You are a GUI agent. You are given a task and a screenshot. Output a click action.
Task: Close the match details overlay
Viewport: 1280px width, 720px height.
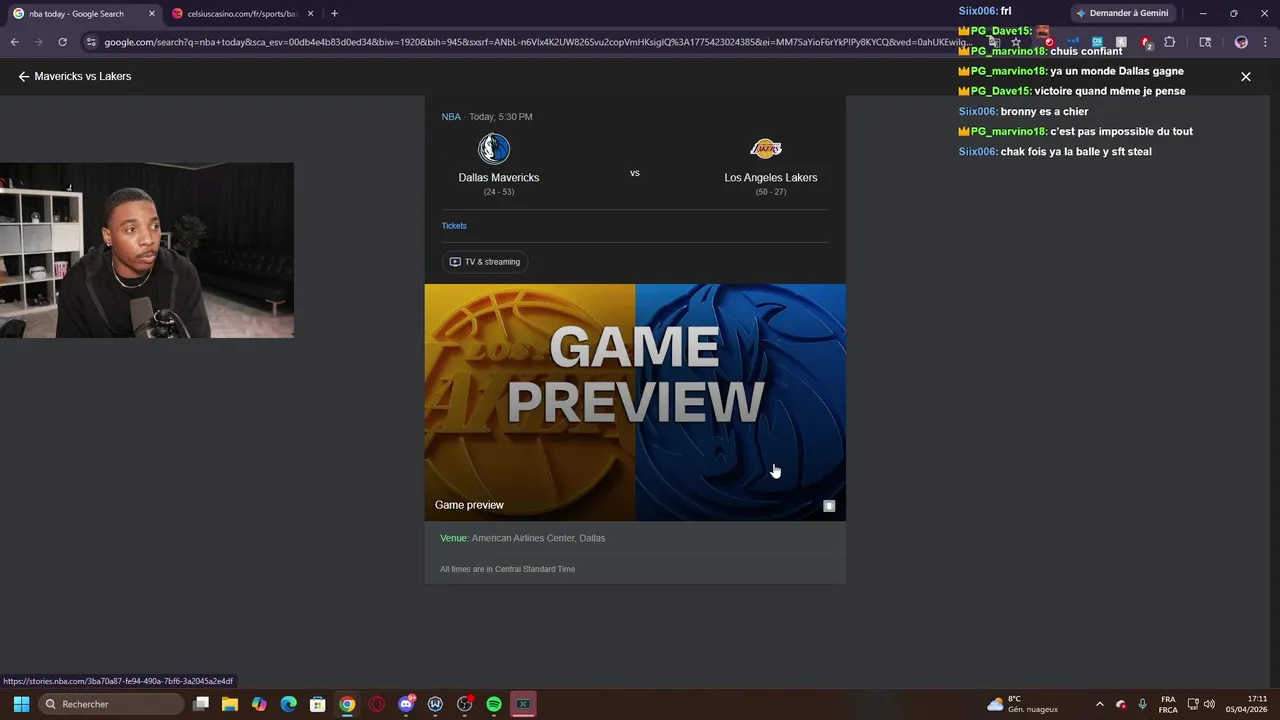pyautogui.click(x=1246, y=76)
